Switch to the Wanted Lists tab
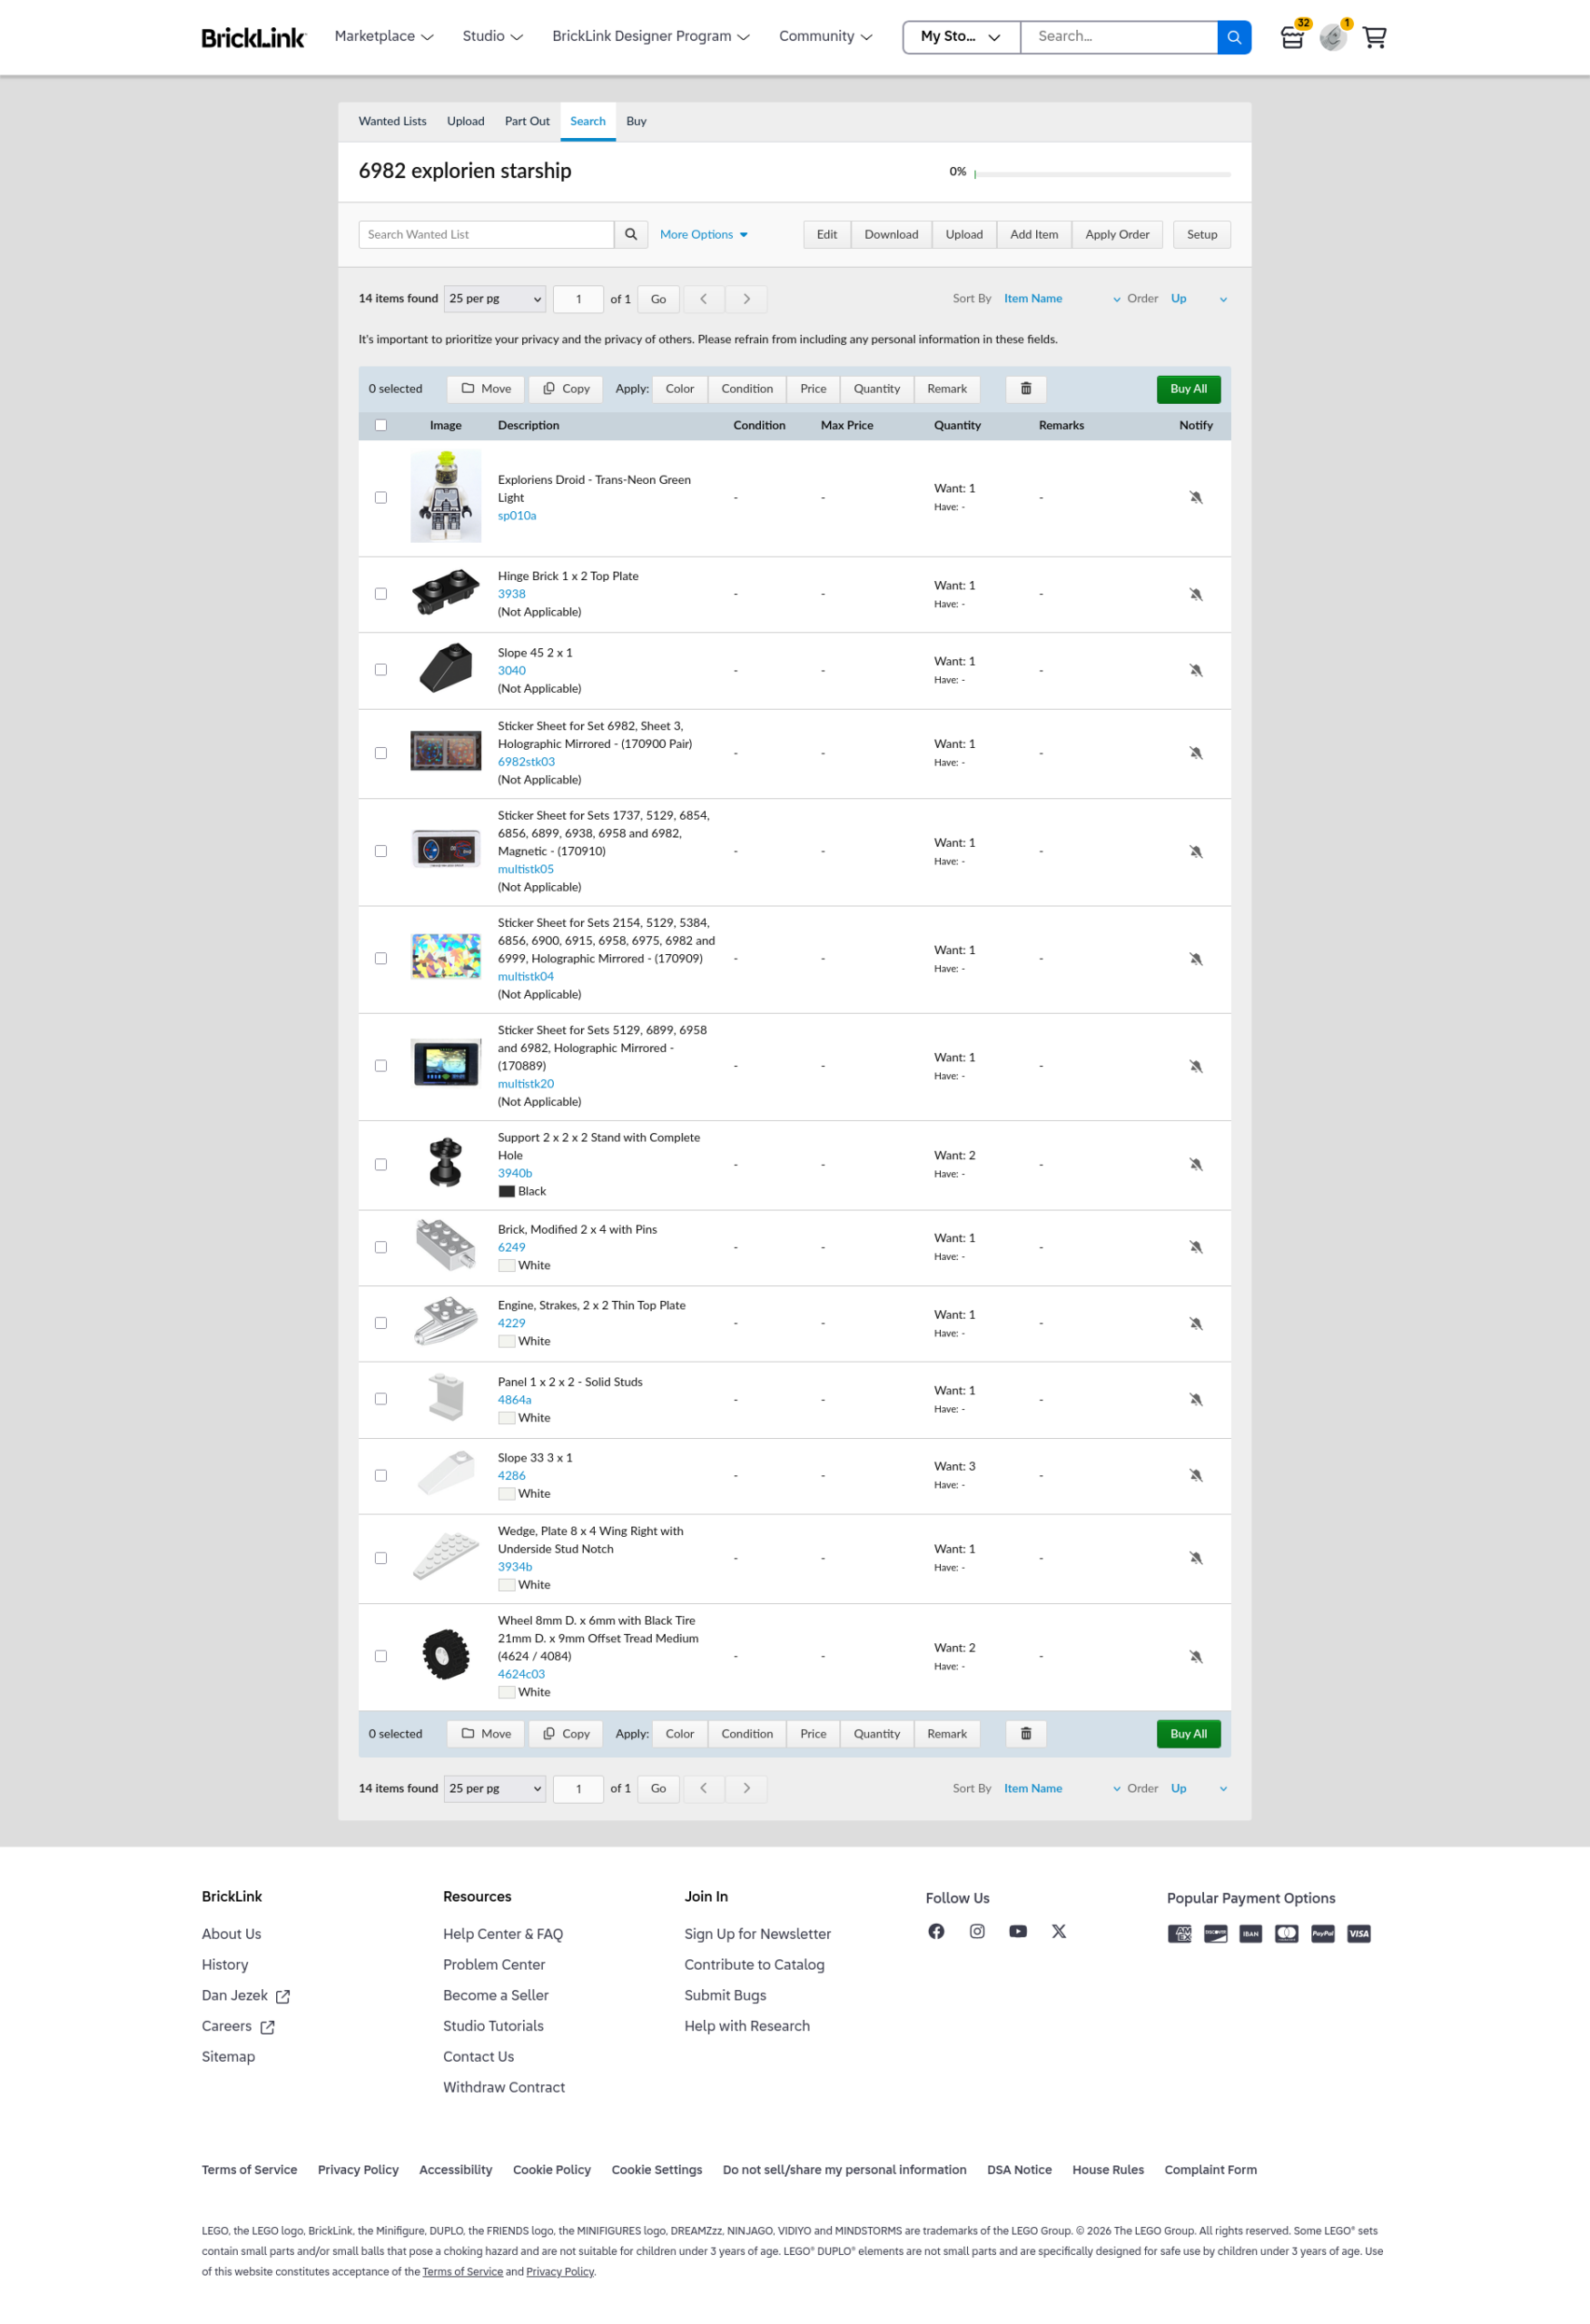Screen dimensions: 1590x2324 (x=393, y=121)
